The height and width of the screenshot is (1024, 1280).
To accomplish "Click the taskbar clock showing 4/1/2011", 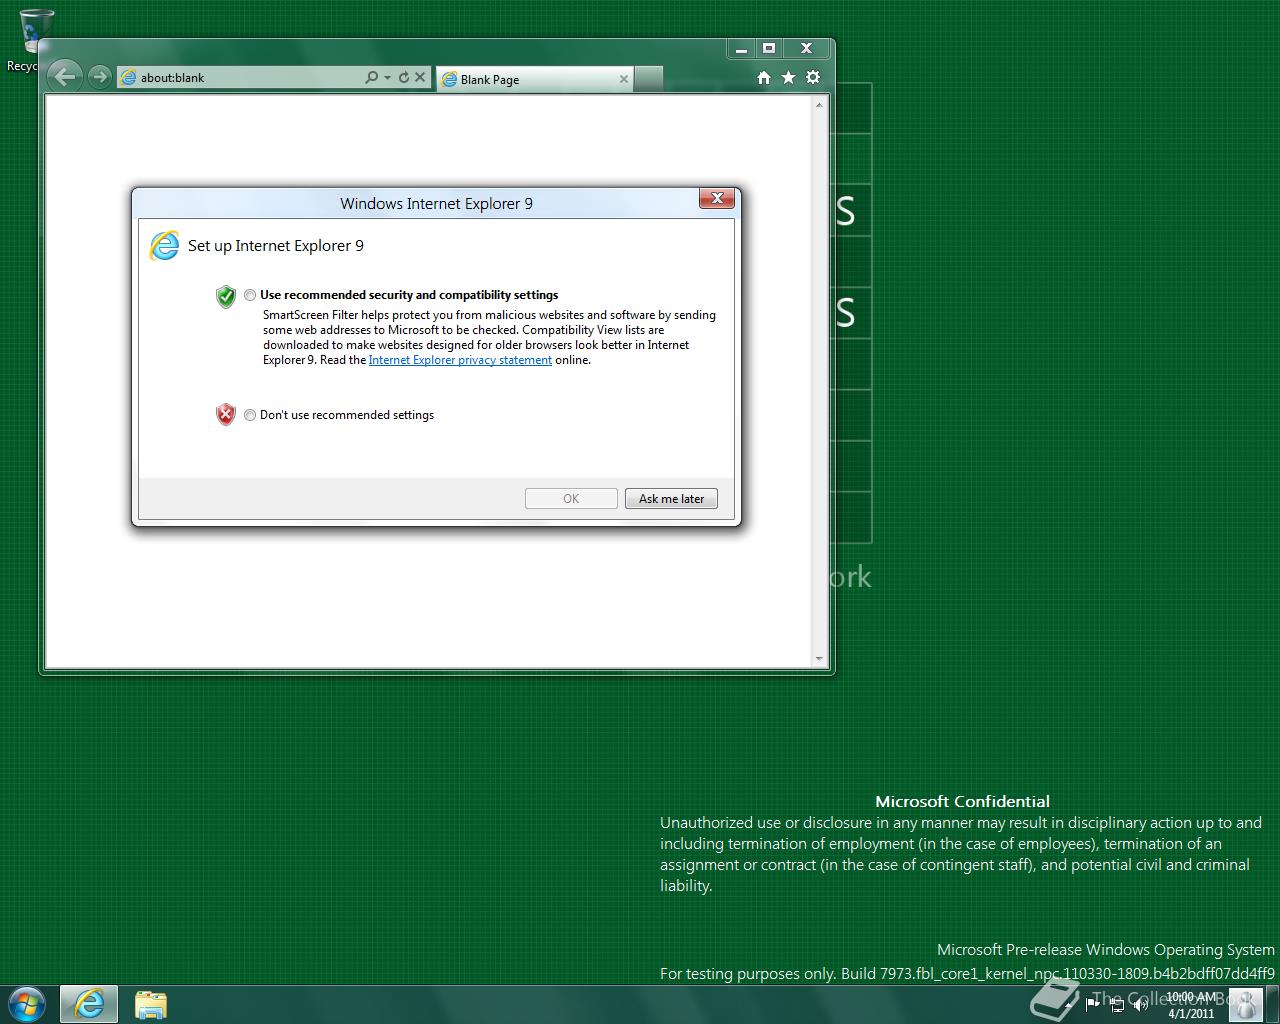I will (x=1190, y=1005).
